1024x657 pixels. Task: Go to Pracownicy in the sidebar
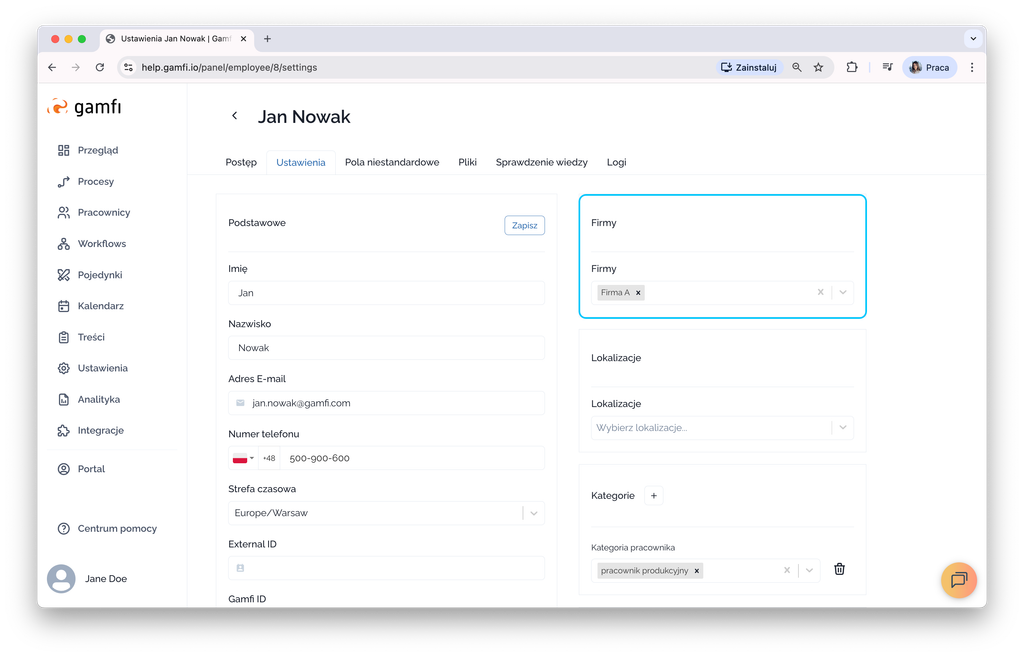(x=103, y=213)
